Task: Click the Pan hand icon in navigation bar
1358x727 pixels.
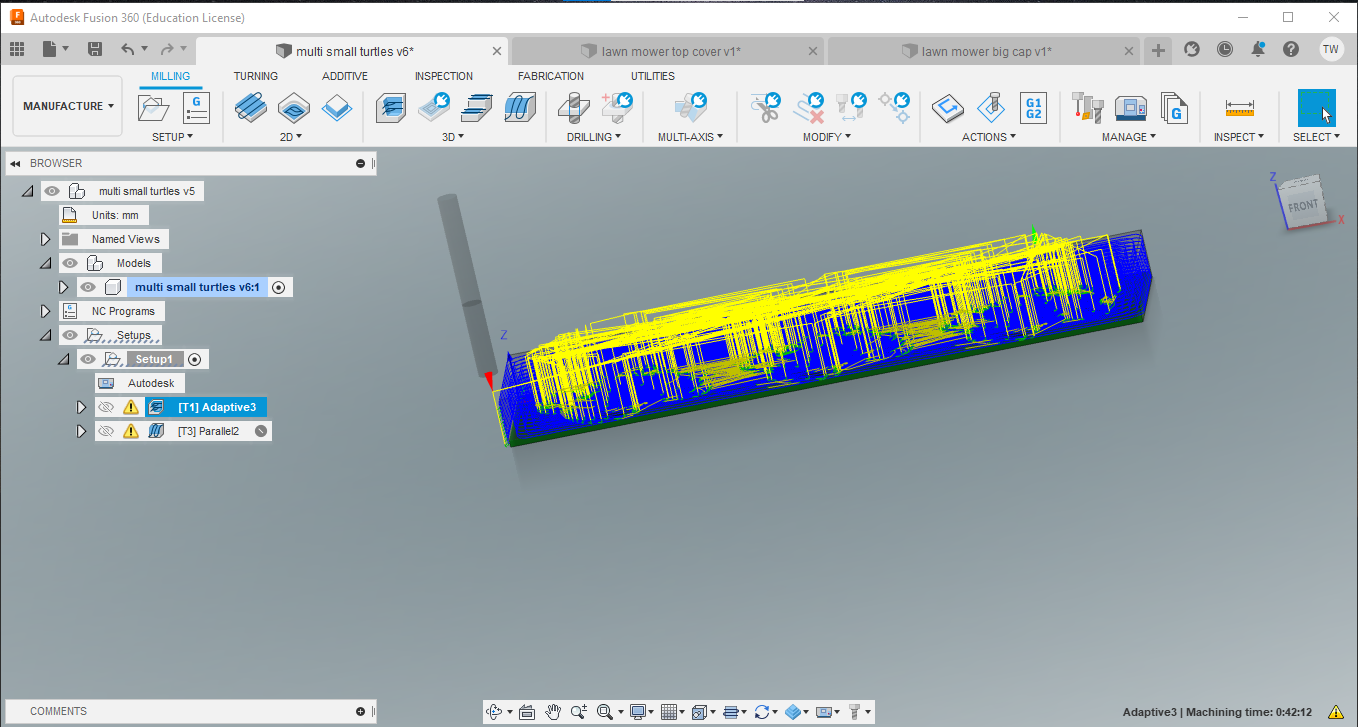Action: coord(554,712)
